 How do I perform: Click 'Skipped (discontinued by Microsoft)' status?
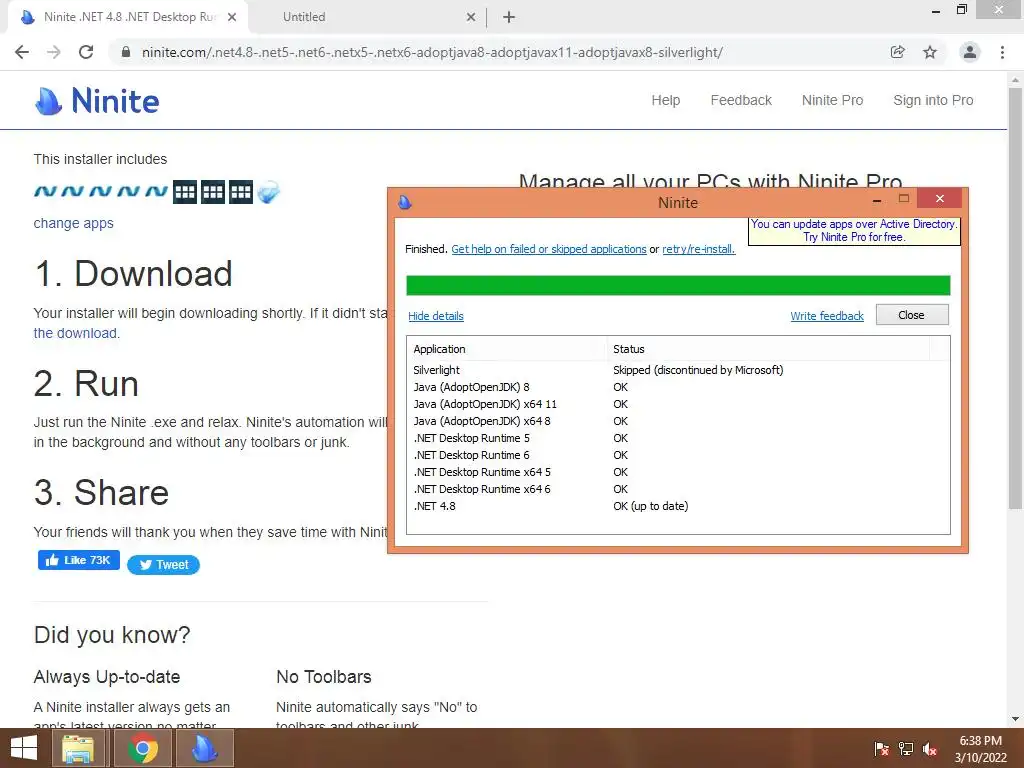coord(698,370)
